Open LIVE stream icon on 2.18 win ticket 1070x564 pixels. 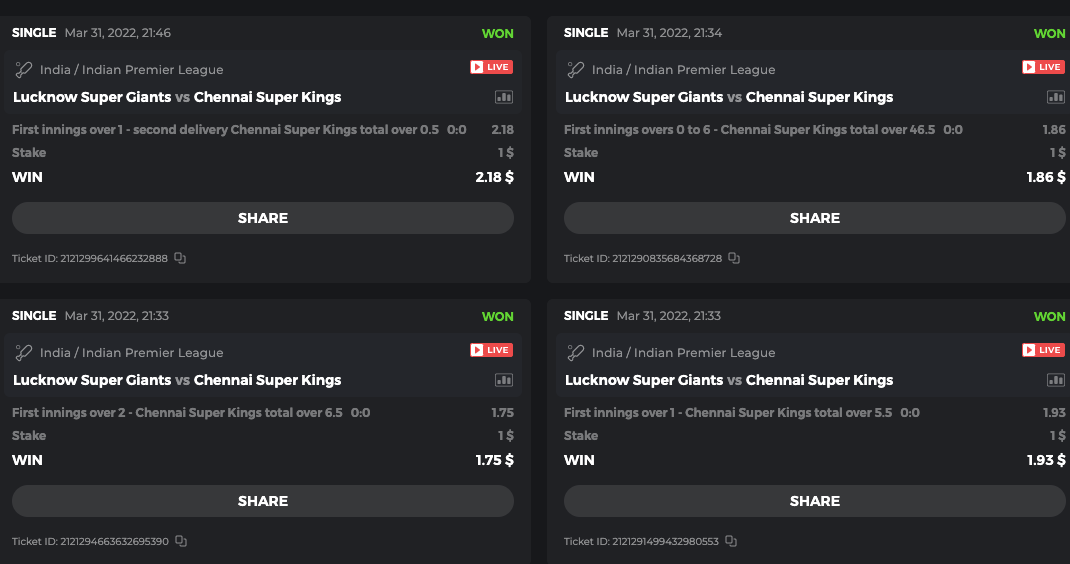[x=491, y=67]
